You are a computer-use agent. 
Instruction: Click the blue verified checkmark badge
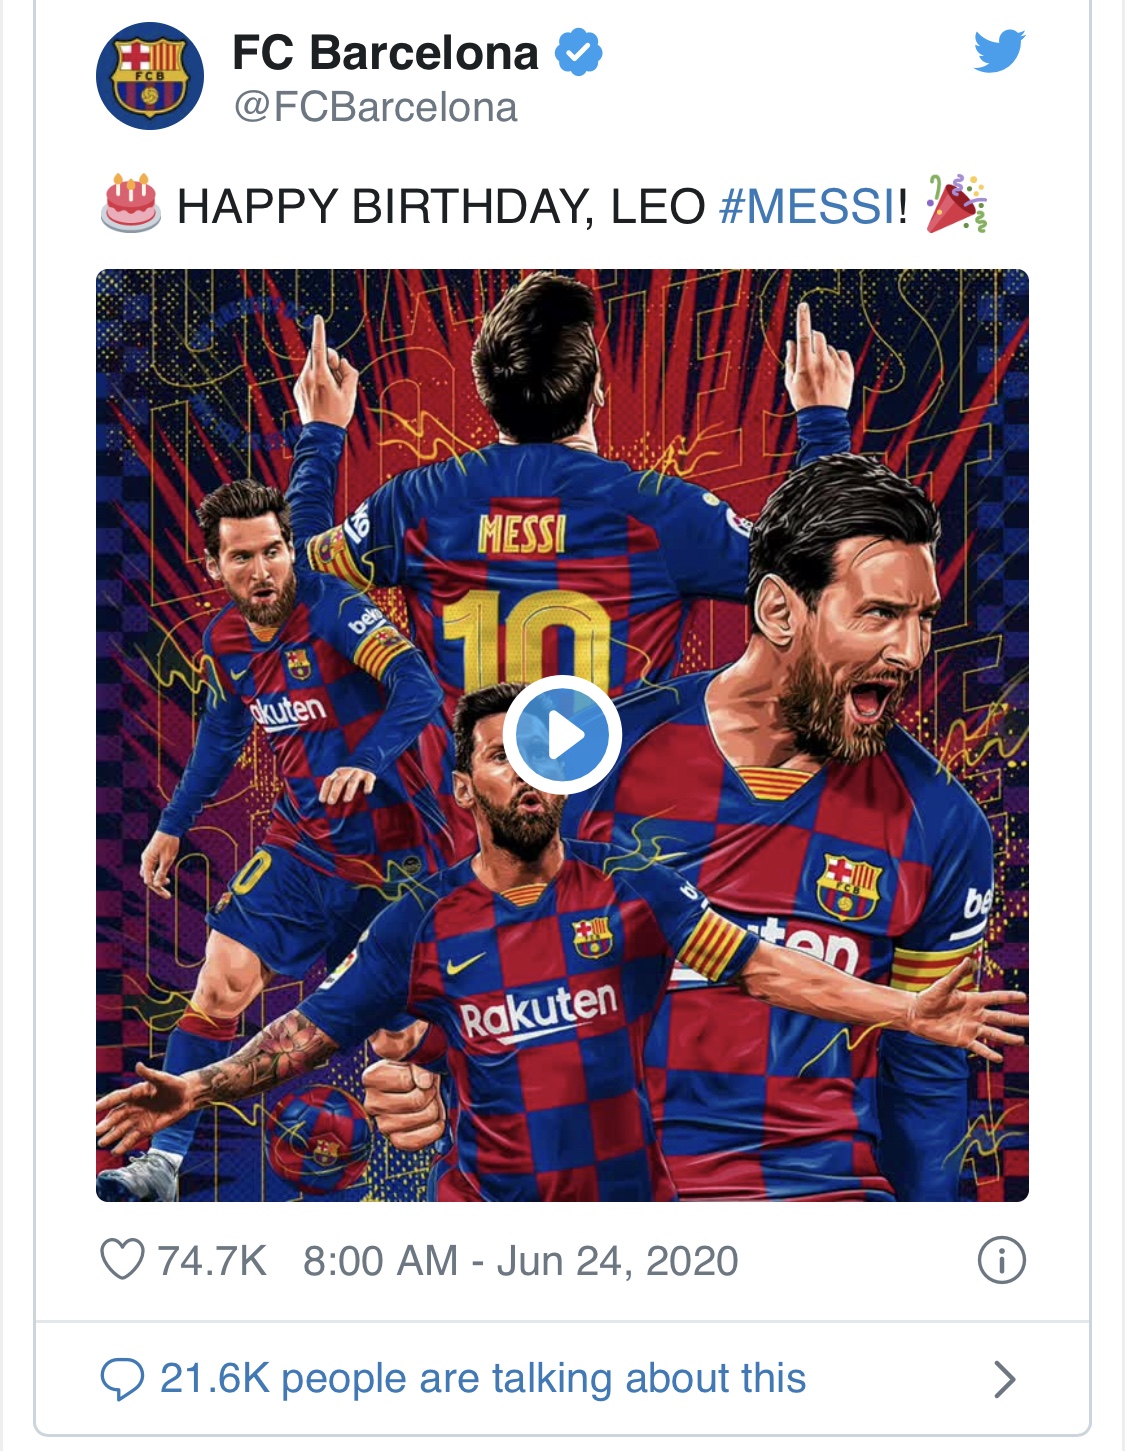578,52
